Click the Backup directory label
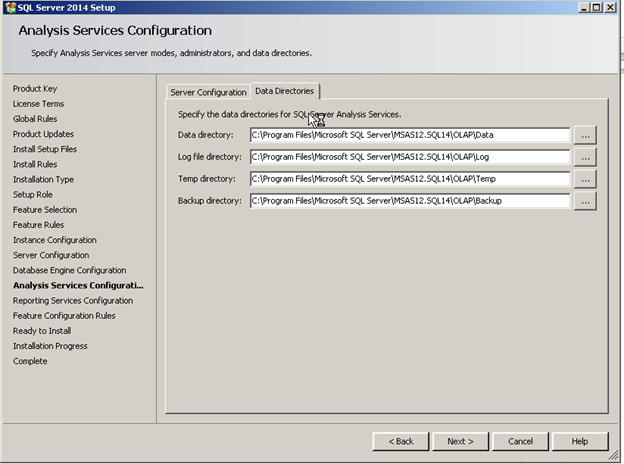Viewport: 624px width, 464px height. pos(210,201)
